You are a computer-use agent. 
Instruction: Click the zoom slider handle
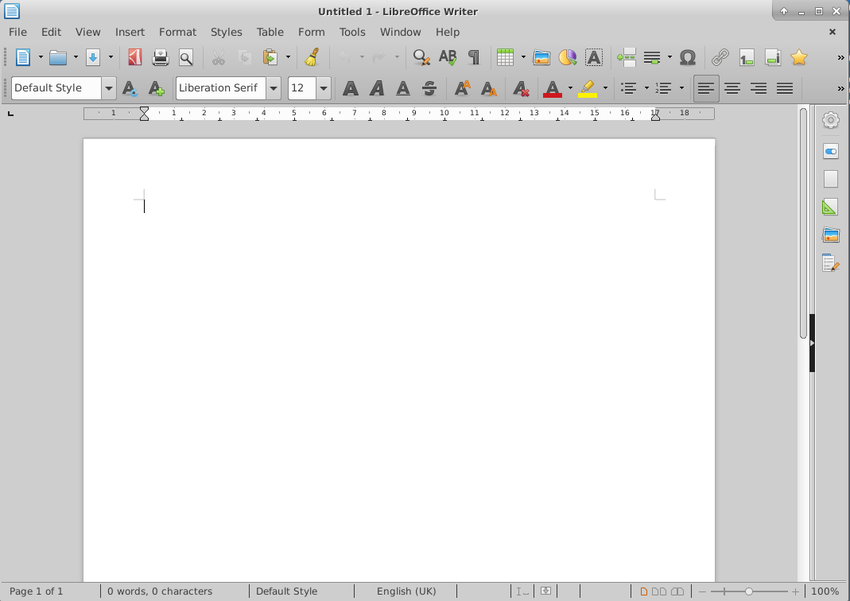(749, 591)
